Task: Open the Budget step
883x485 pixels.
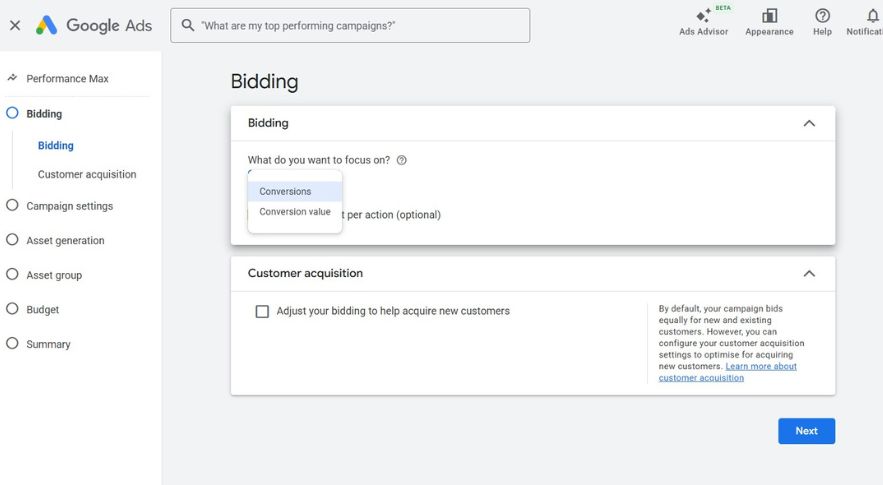Action: click(43, 309)
